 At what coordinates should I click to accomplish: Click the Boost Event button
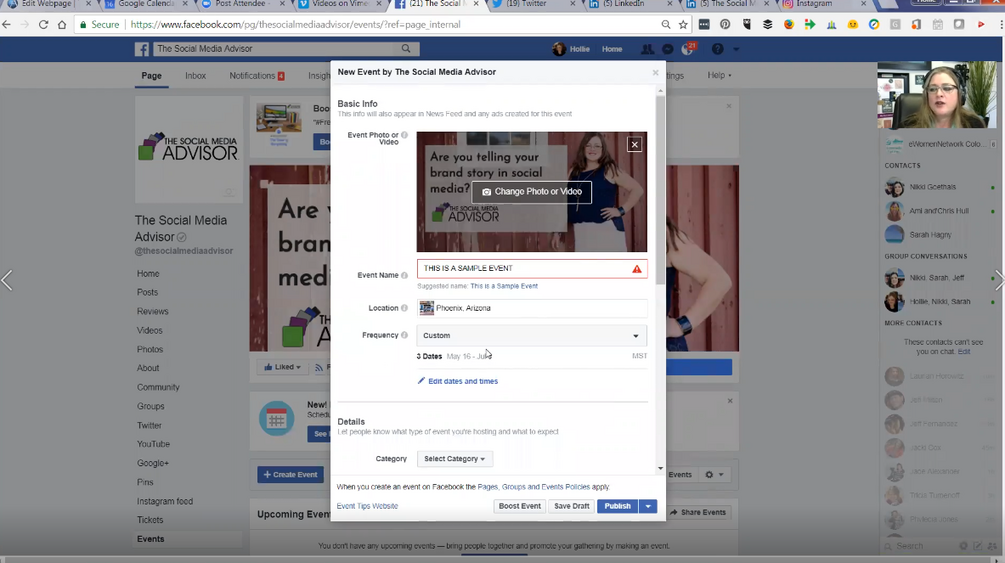click(520, 506)
